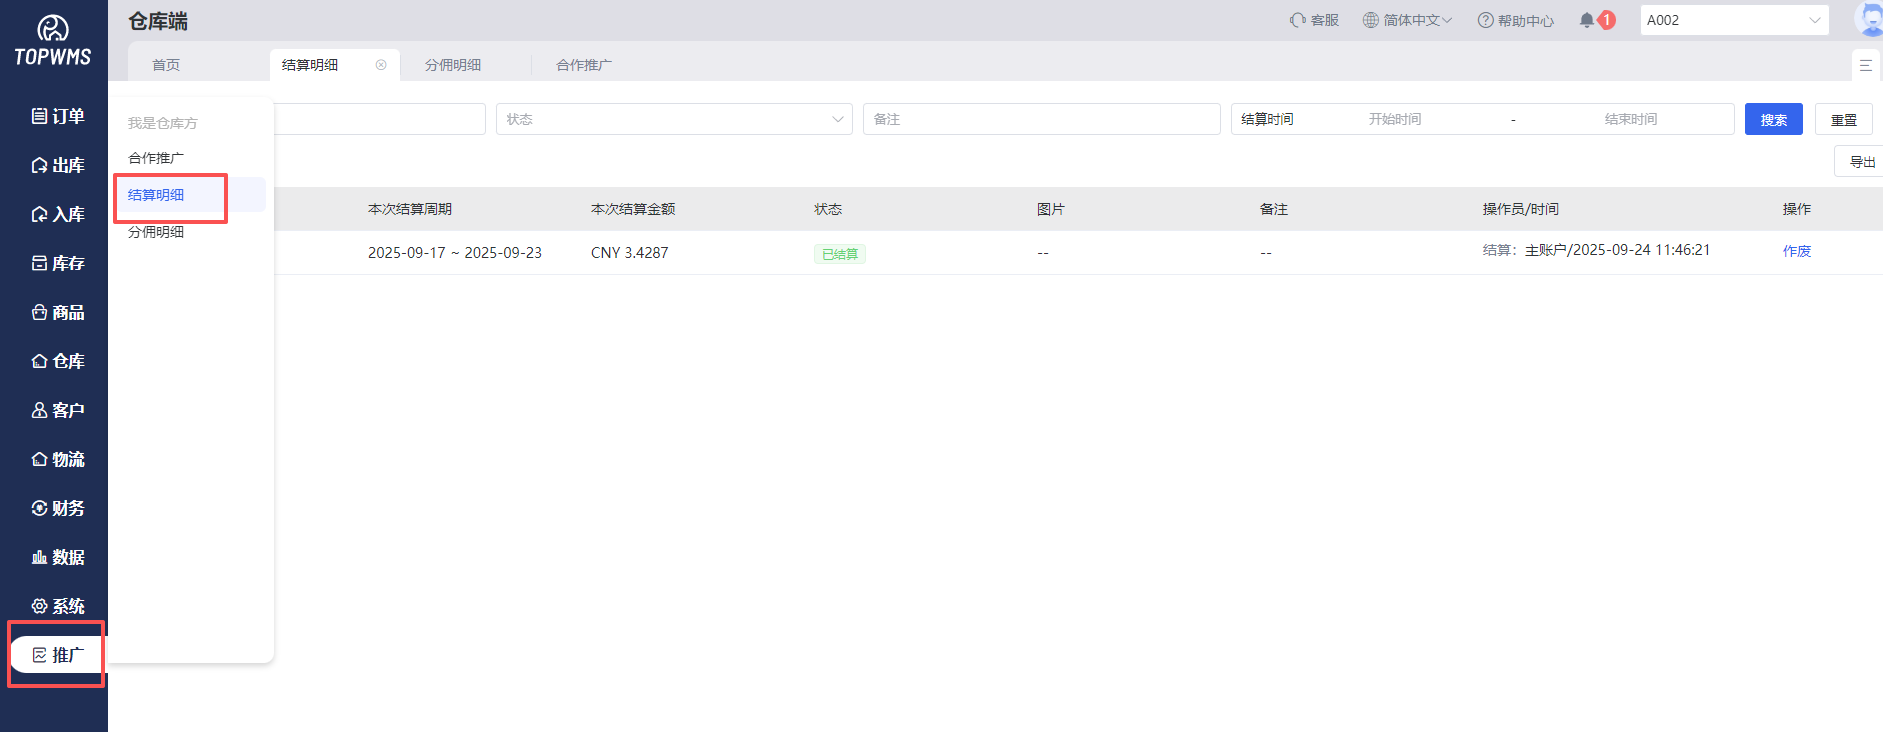Click the 我是仓库方 submenu heading
Screen dimensions: 1883x732
click(163, 123)
